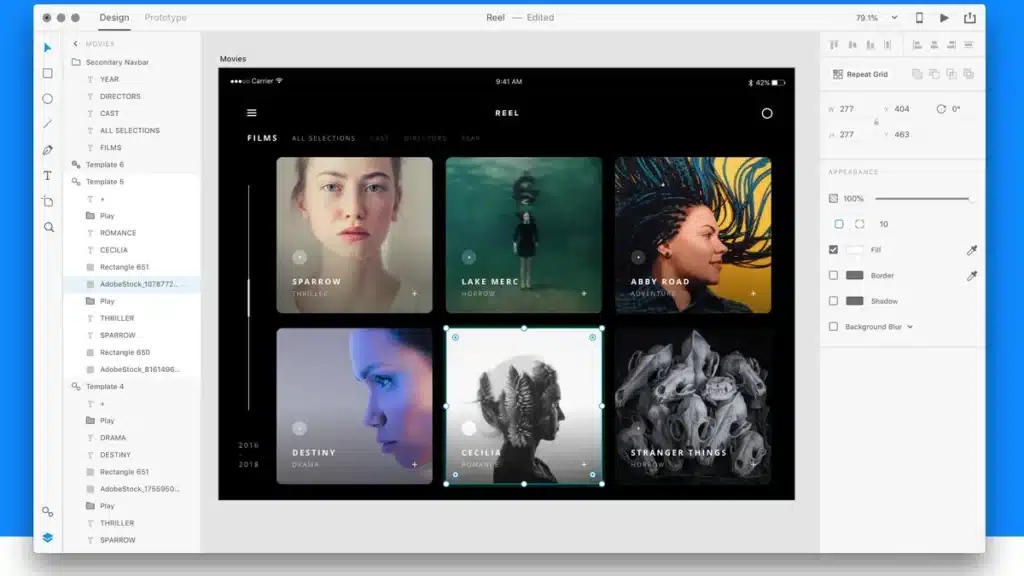Viewport: 1024px width, 576px height.
Task: Enable the Shadow checkbox
Action: click(x=833, y=301)
